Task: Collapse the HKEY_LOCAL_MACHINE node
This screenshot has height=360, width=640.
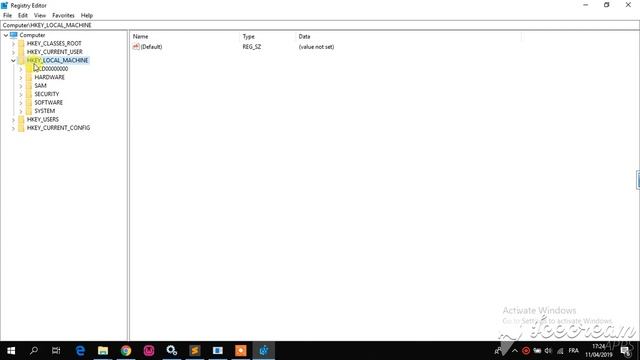Action: tap(13, 60)
